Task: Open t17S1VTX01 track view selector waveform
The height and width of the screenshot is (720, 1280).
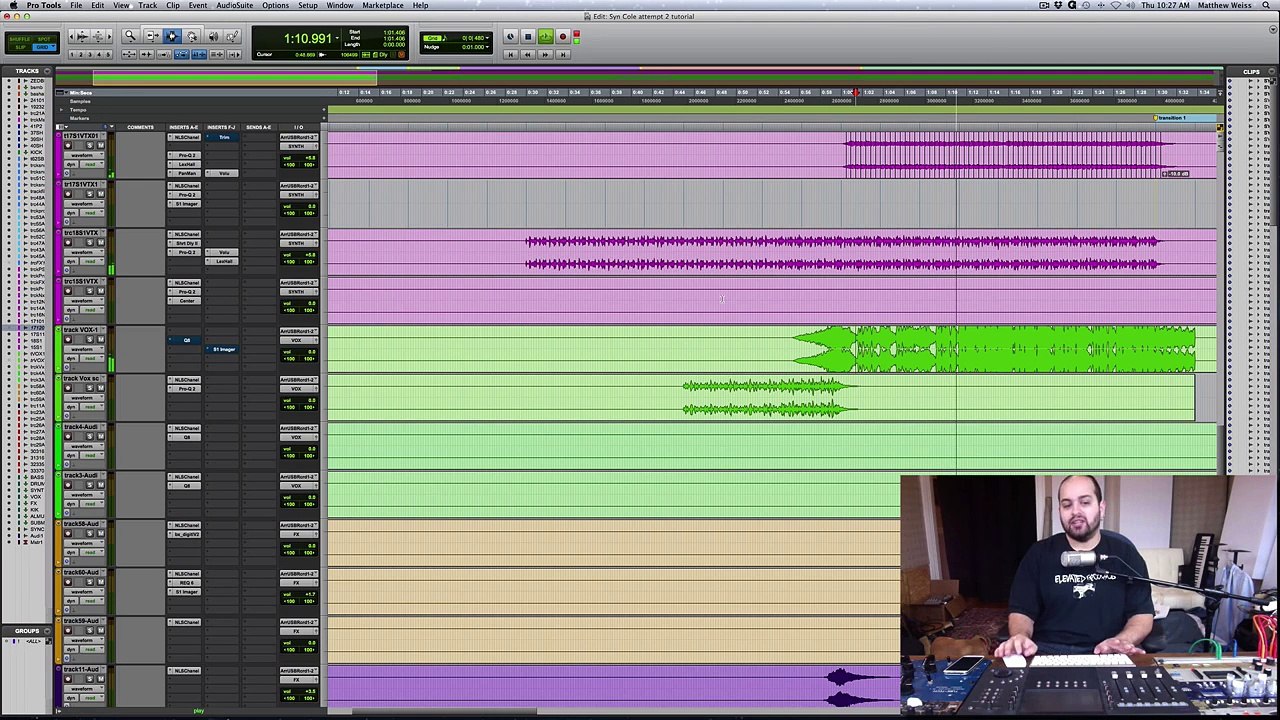Action: click(x=84, y=155)
